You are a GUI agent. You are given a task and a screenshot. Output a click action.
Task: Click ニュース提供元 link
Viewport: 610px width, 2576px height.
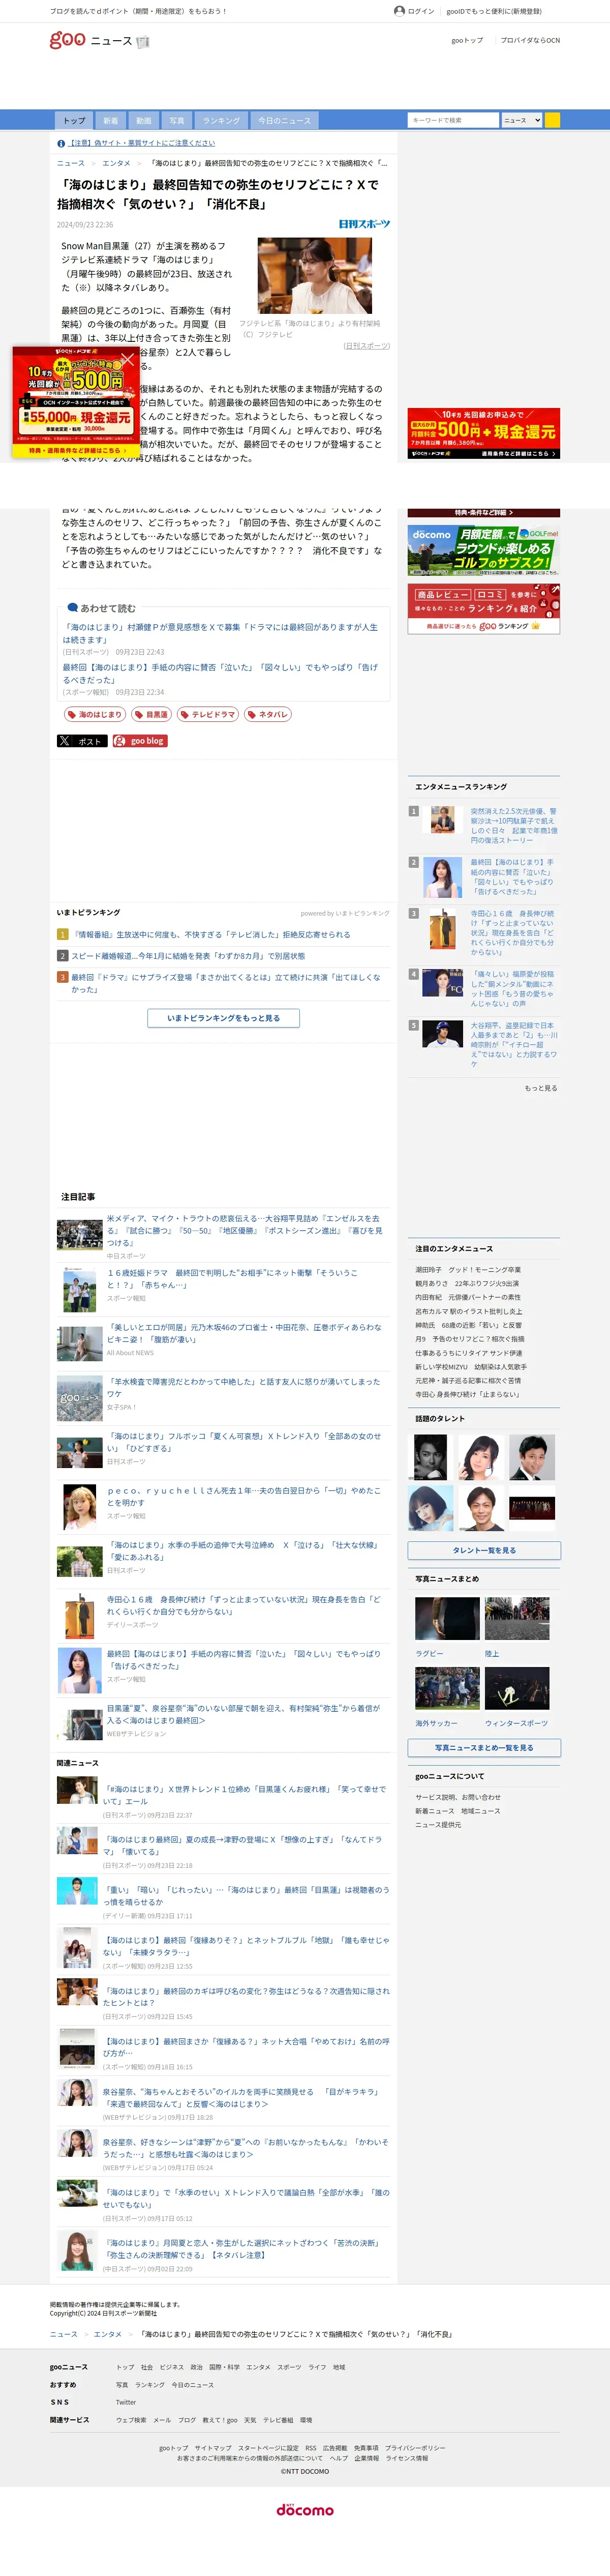coord(439,1825)
